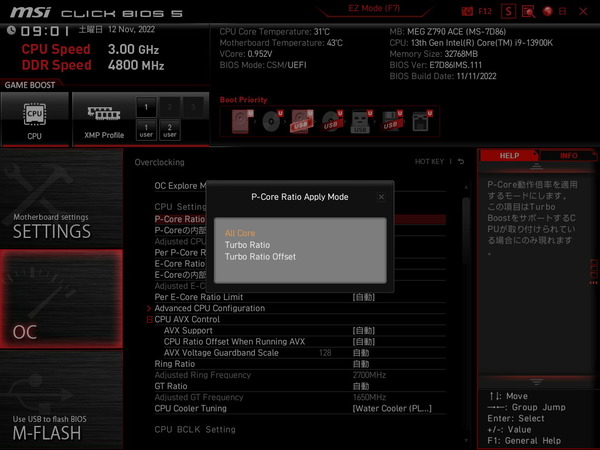Select XMP user profile 1

(146, 130)
